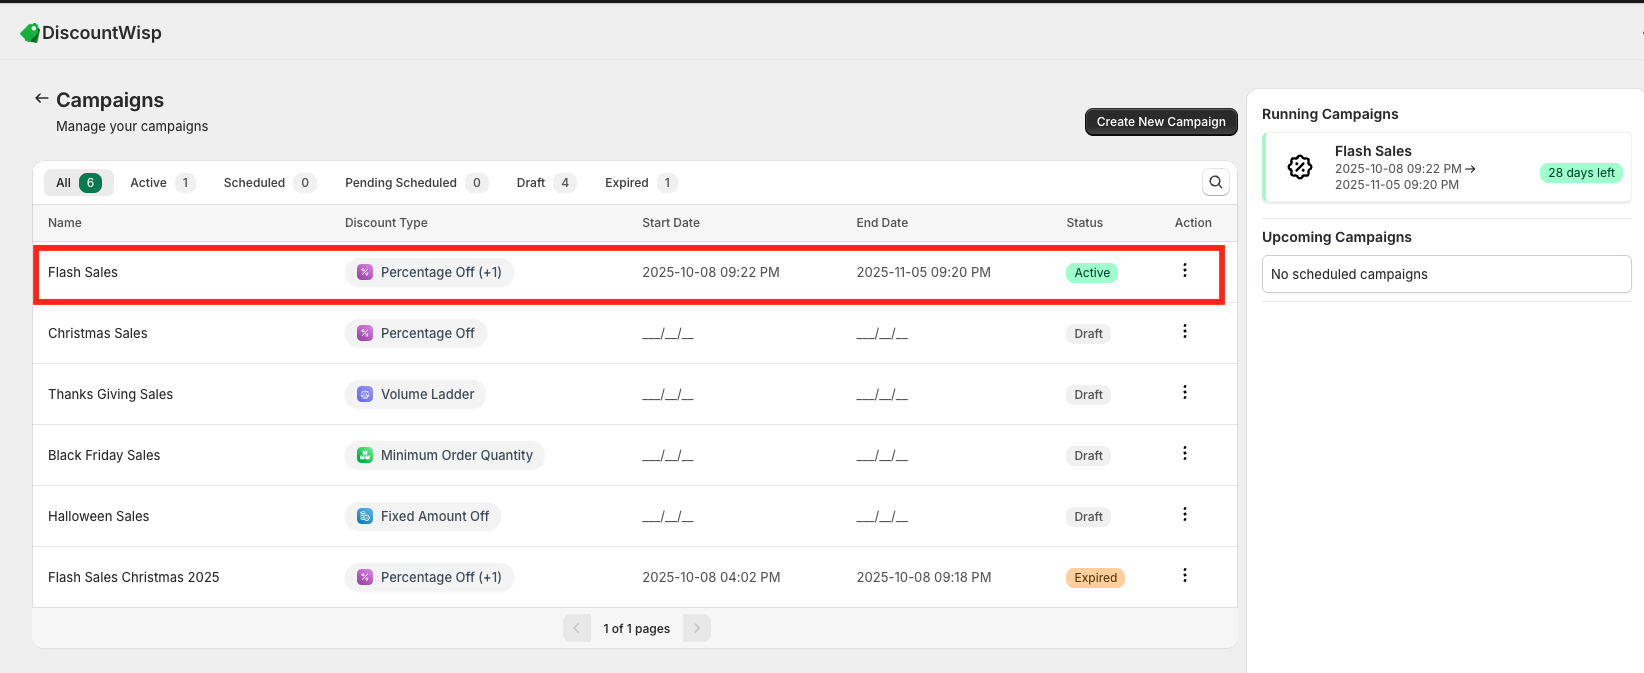Go to next page of campaigns

click(696, 628)
